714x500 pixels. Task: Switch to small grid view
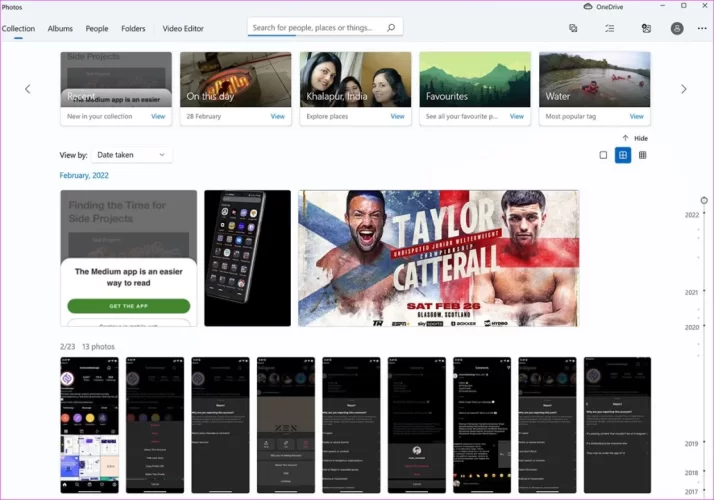tap(642, 155)
